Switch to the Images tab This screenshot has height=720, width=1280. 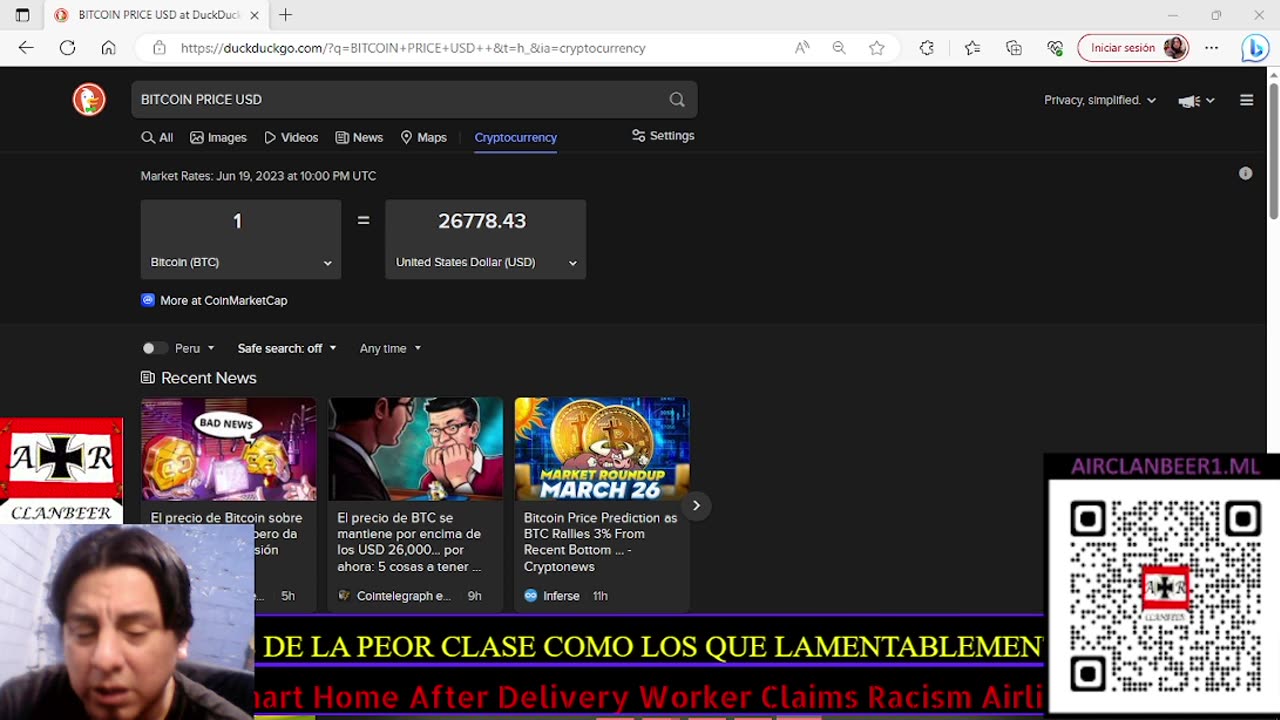218,138
